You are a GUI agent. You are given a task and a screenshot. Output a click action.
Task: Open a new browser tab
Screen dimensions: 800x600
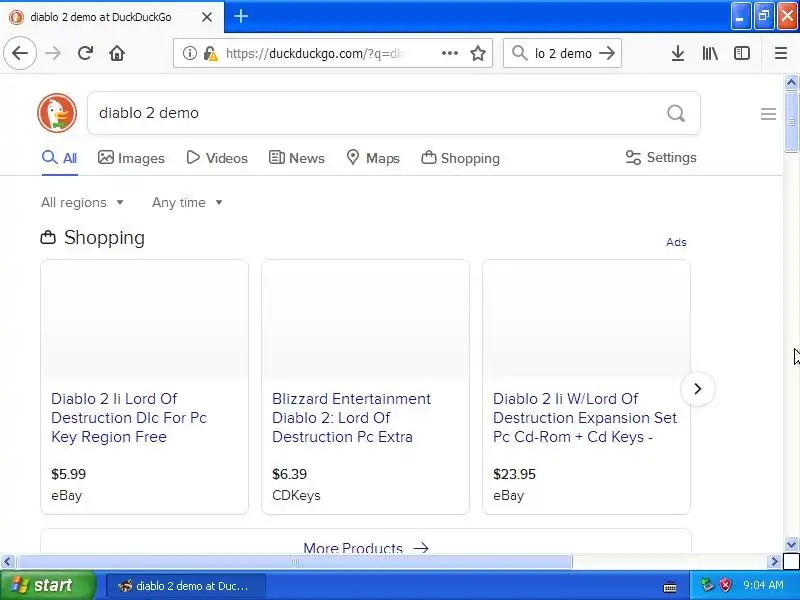[x=241, y=16]
